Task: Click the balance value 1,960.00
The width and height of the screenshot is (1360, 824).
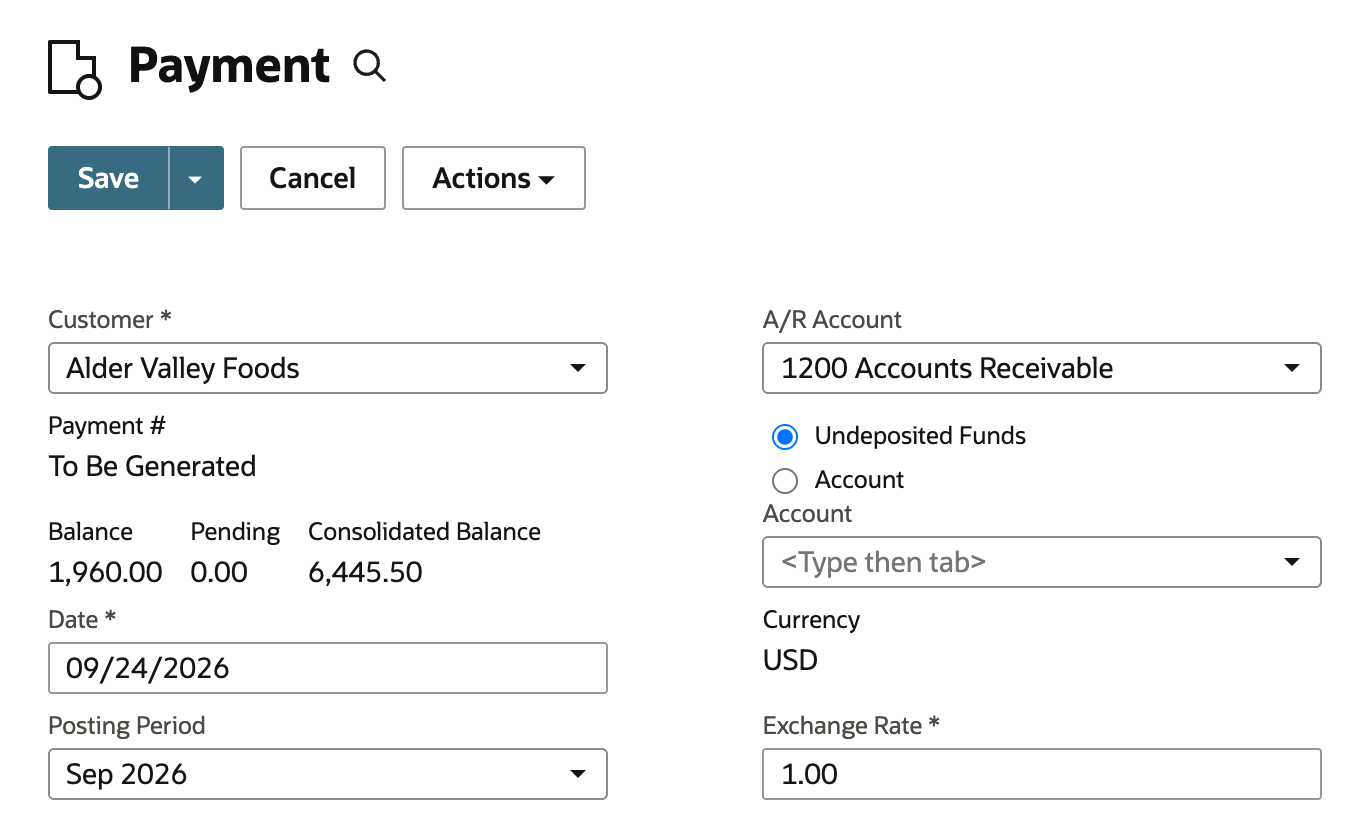Action: pyautogui.click(x=105, y=573)
